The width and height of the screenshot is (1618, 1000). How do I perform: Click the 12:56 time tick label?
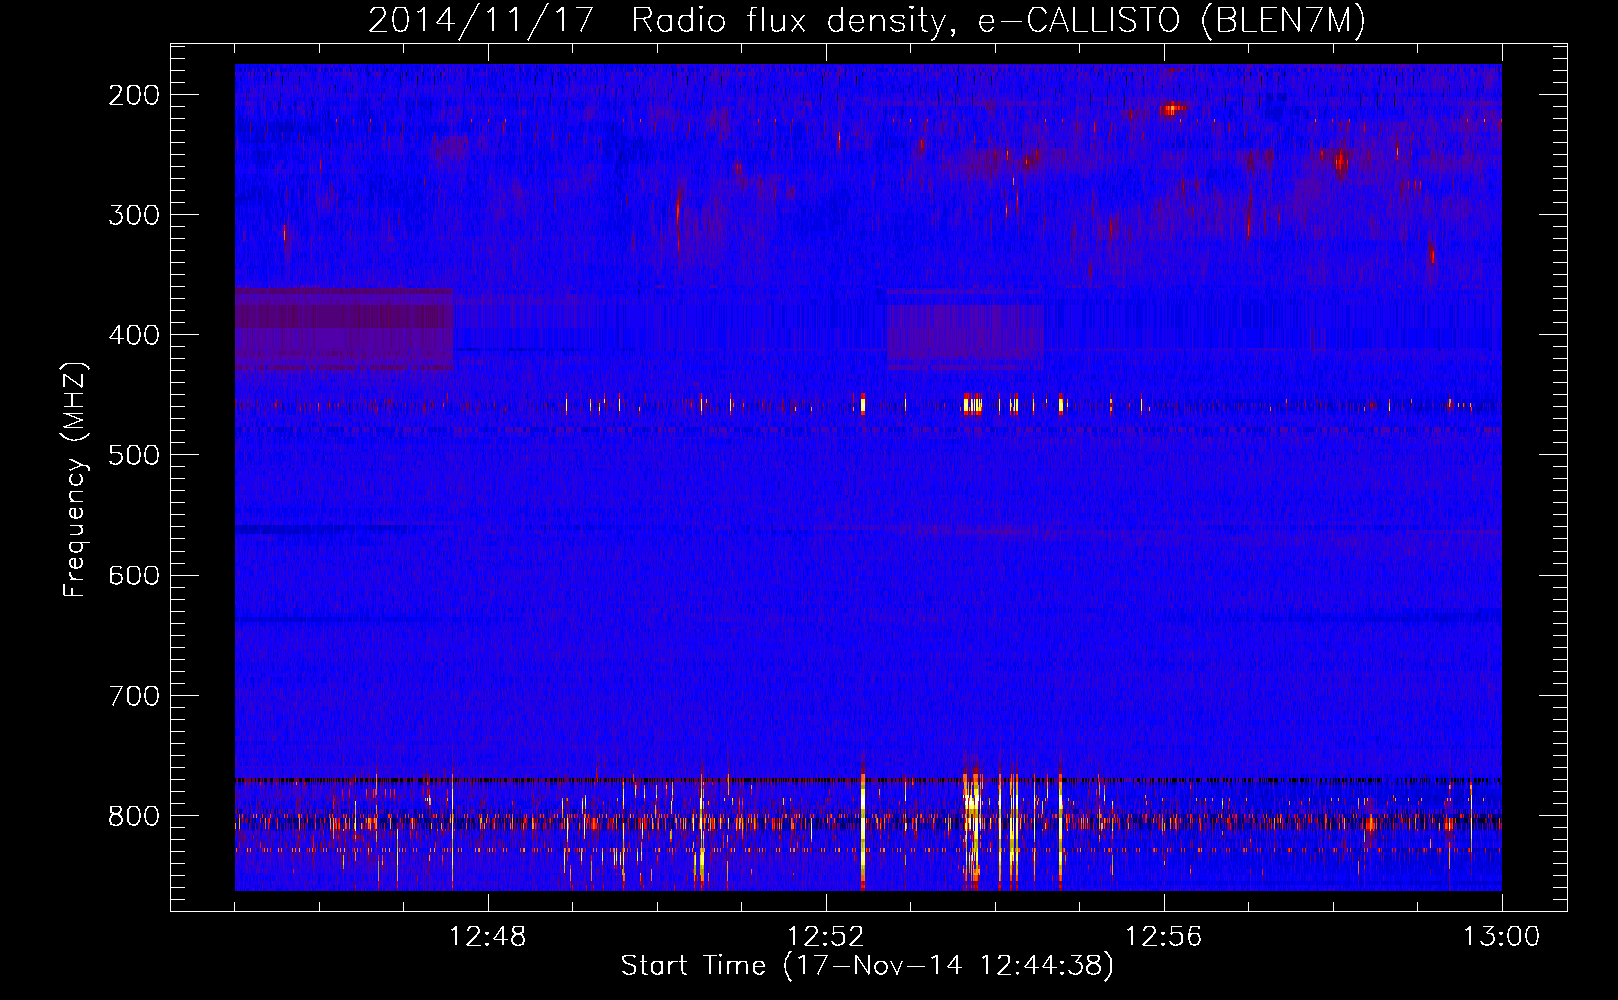click(x=1164, y=937)
